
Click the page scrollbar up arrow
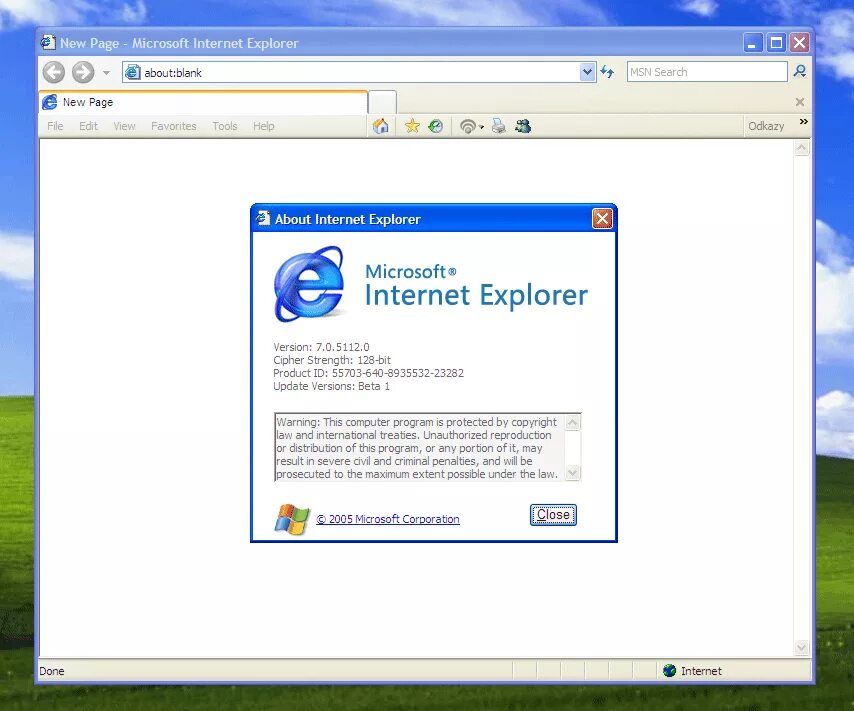[x=801, y=148]
